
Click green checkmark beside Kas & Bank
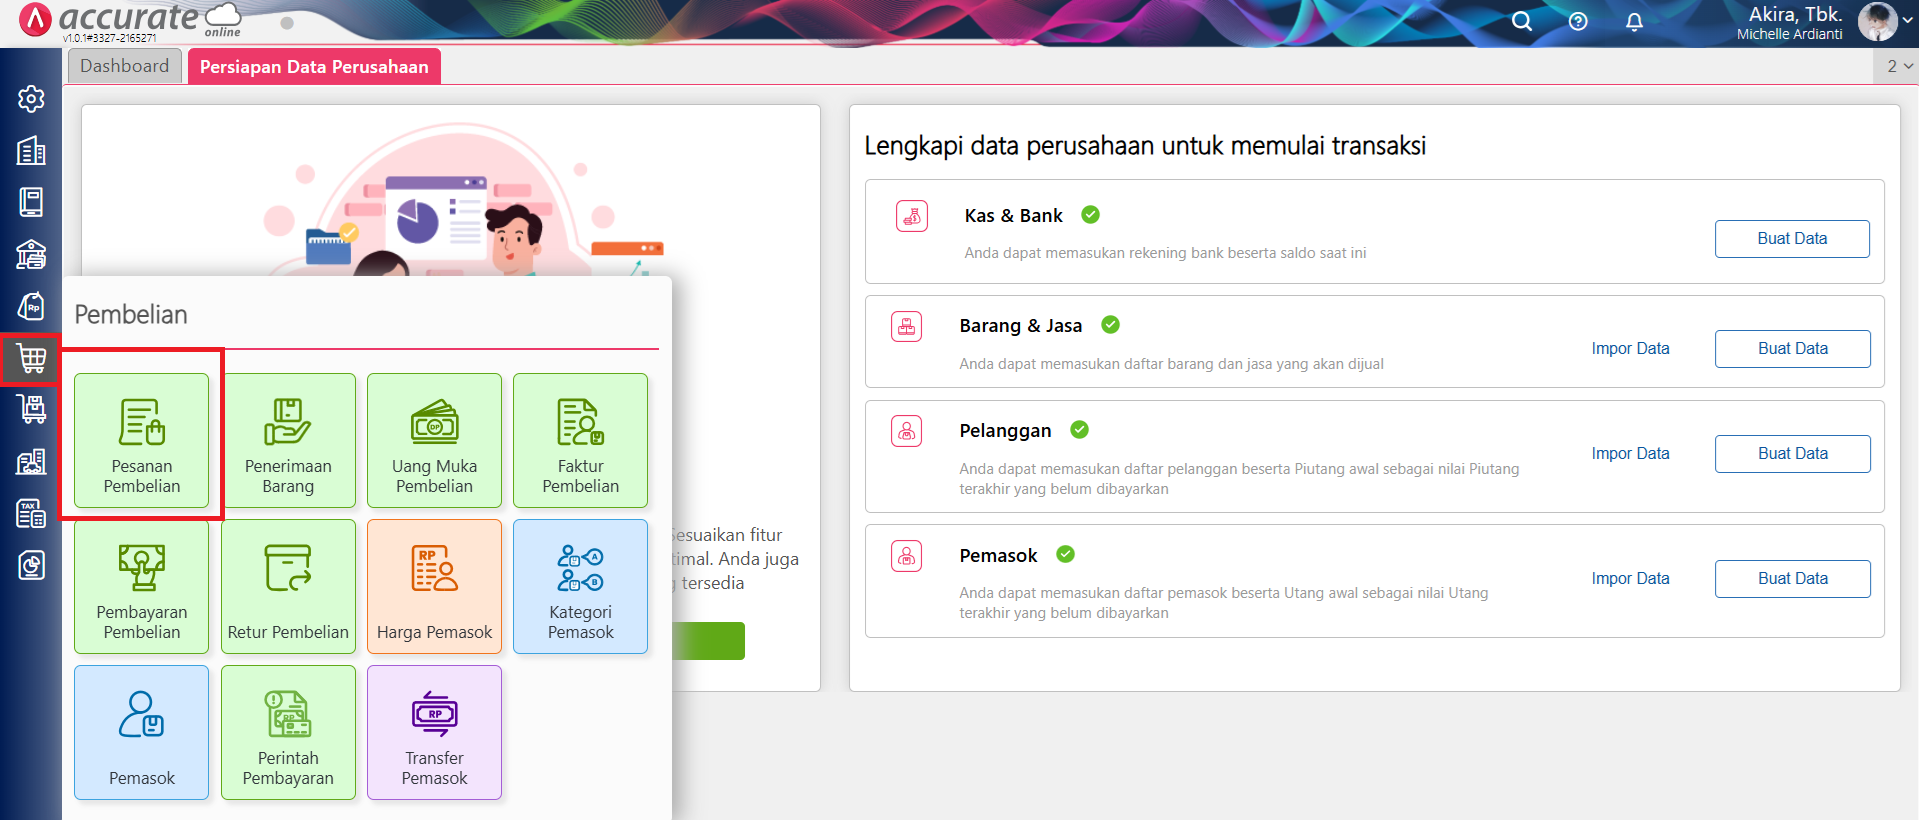(1091, 215)
